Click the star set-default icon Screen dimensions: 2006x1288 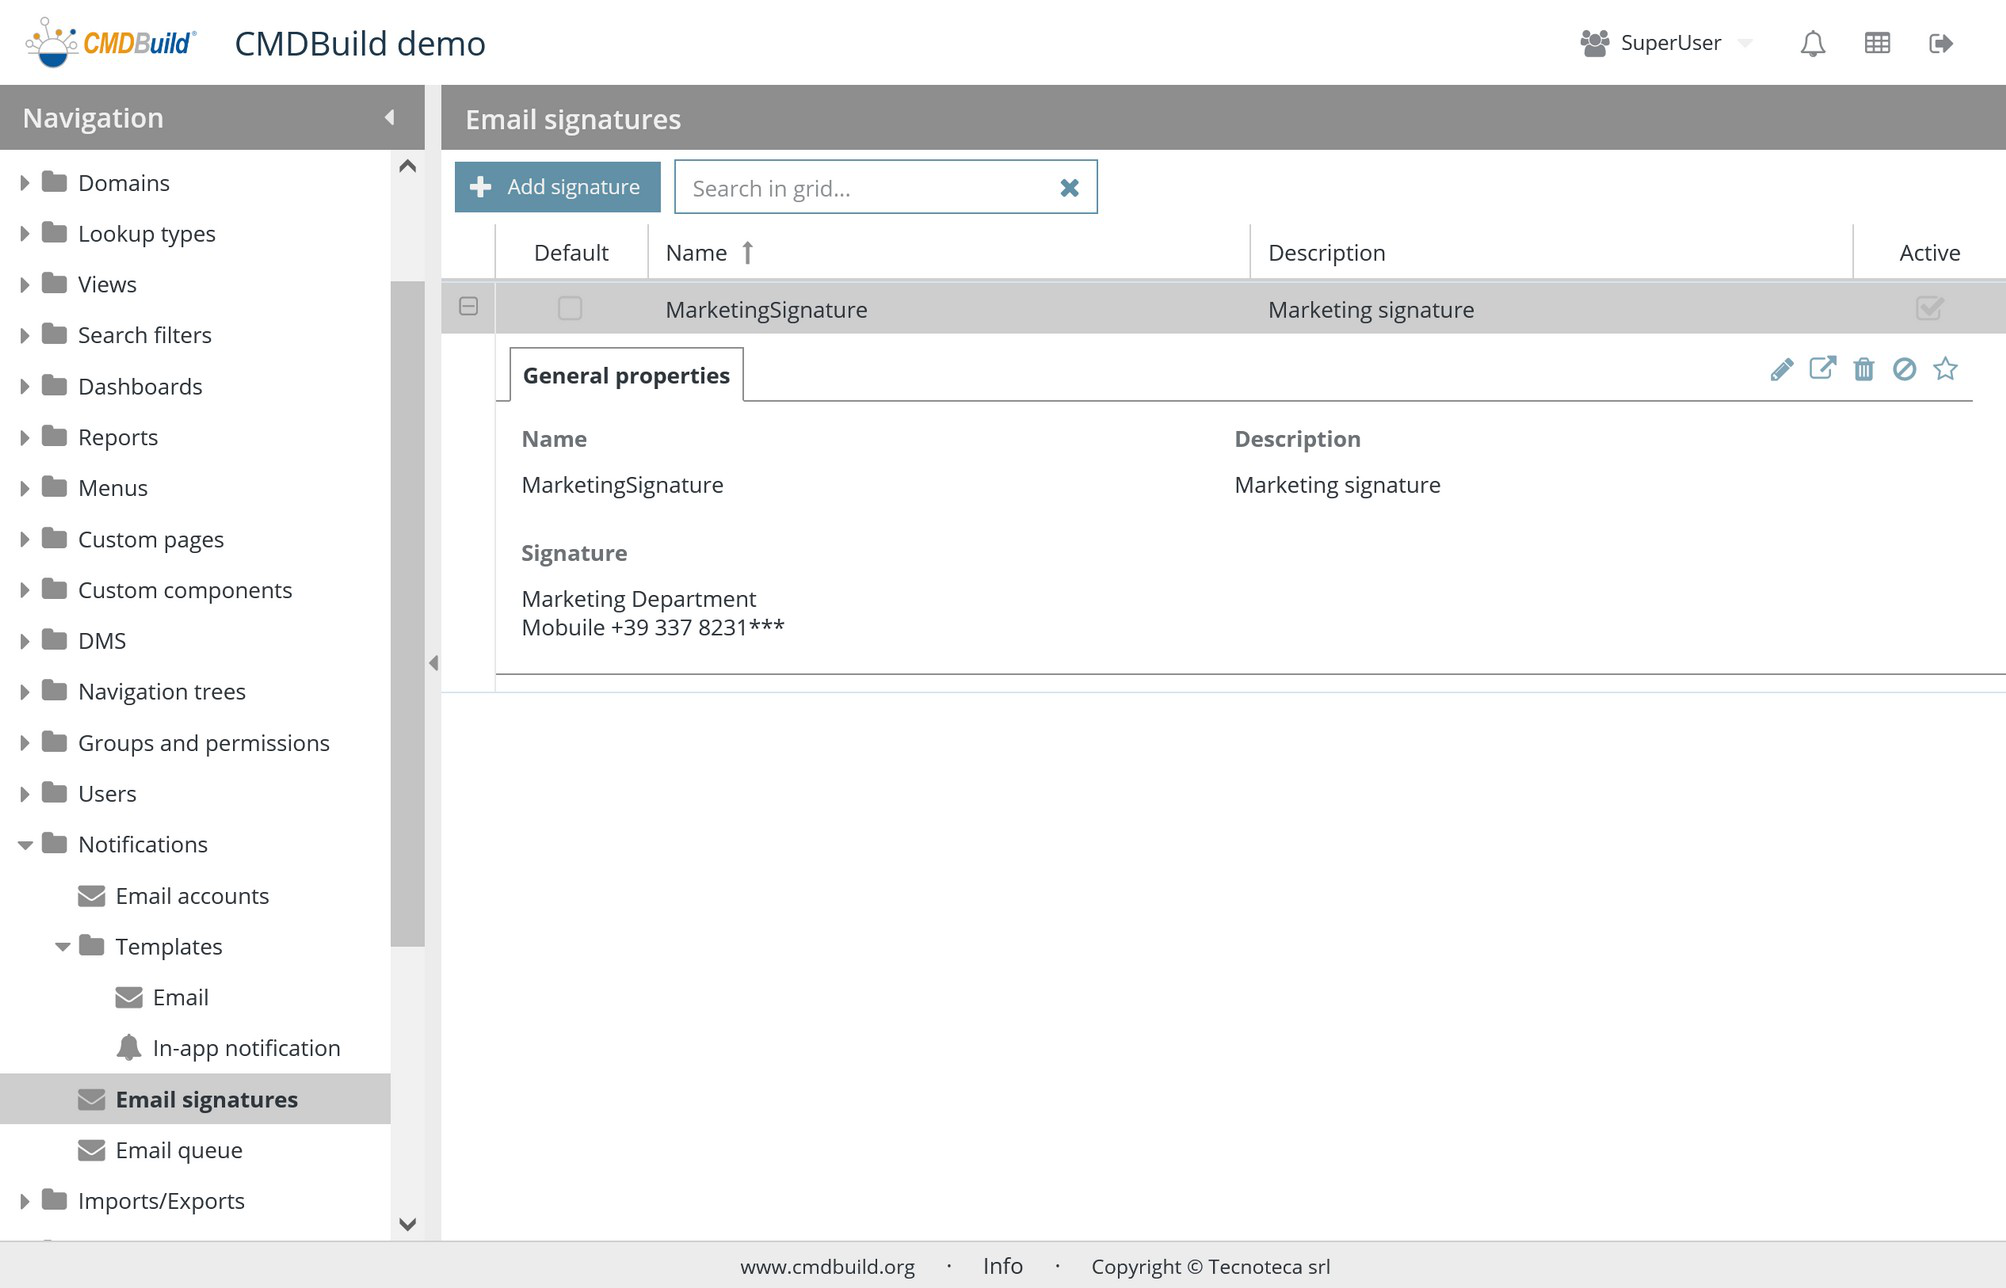point(1945,369)
